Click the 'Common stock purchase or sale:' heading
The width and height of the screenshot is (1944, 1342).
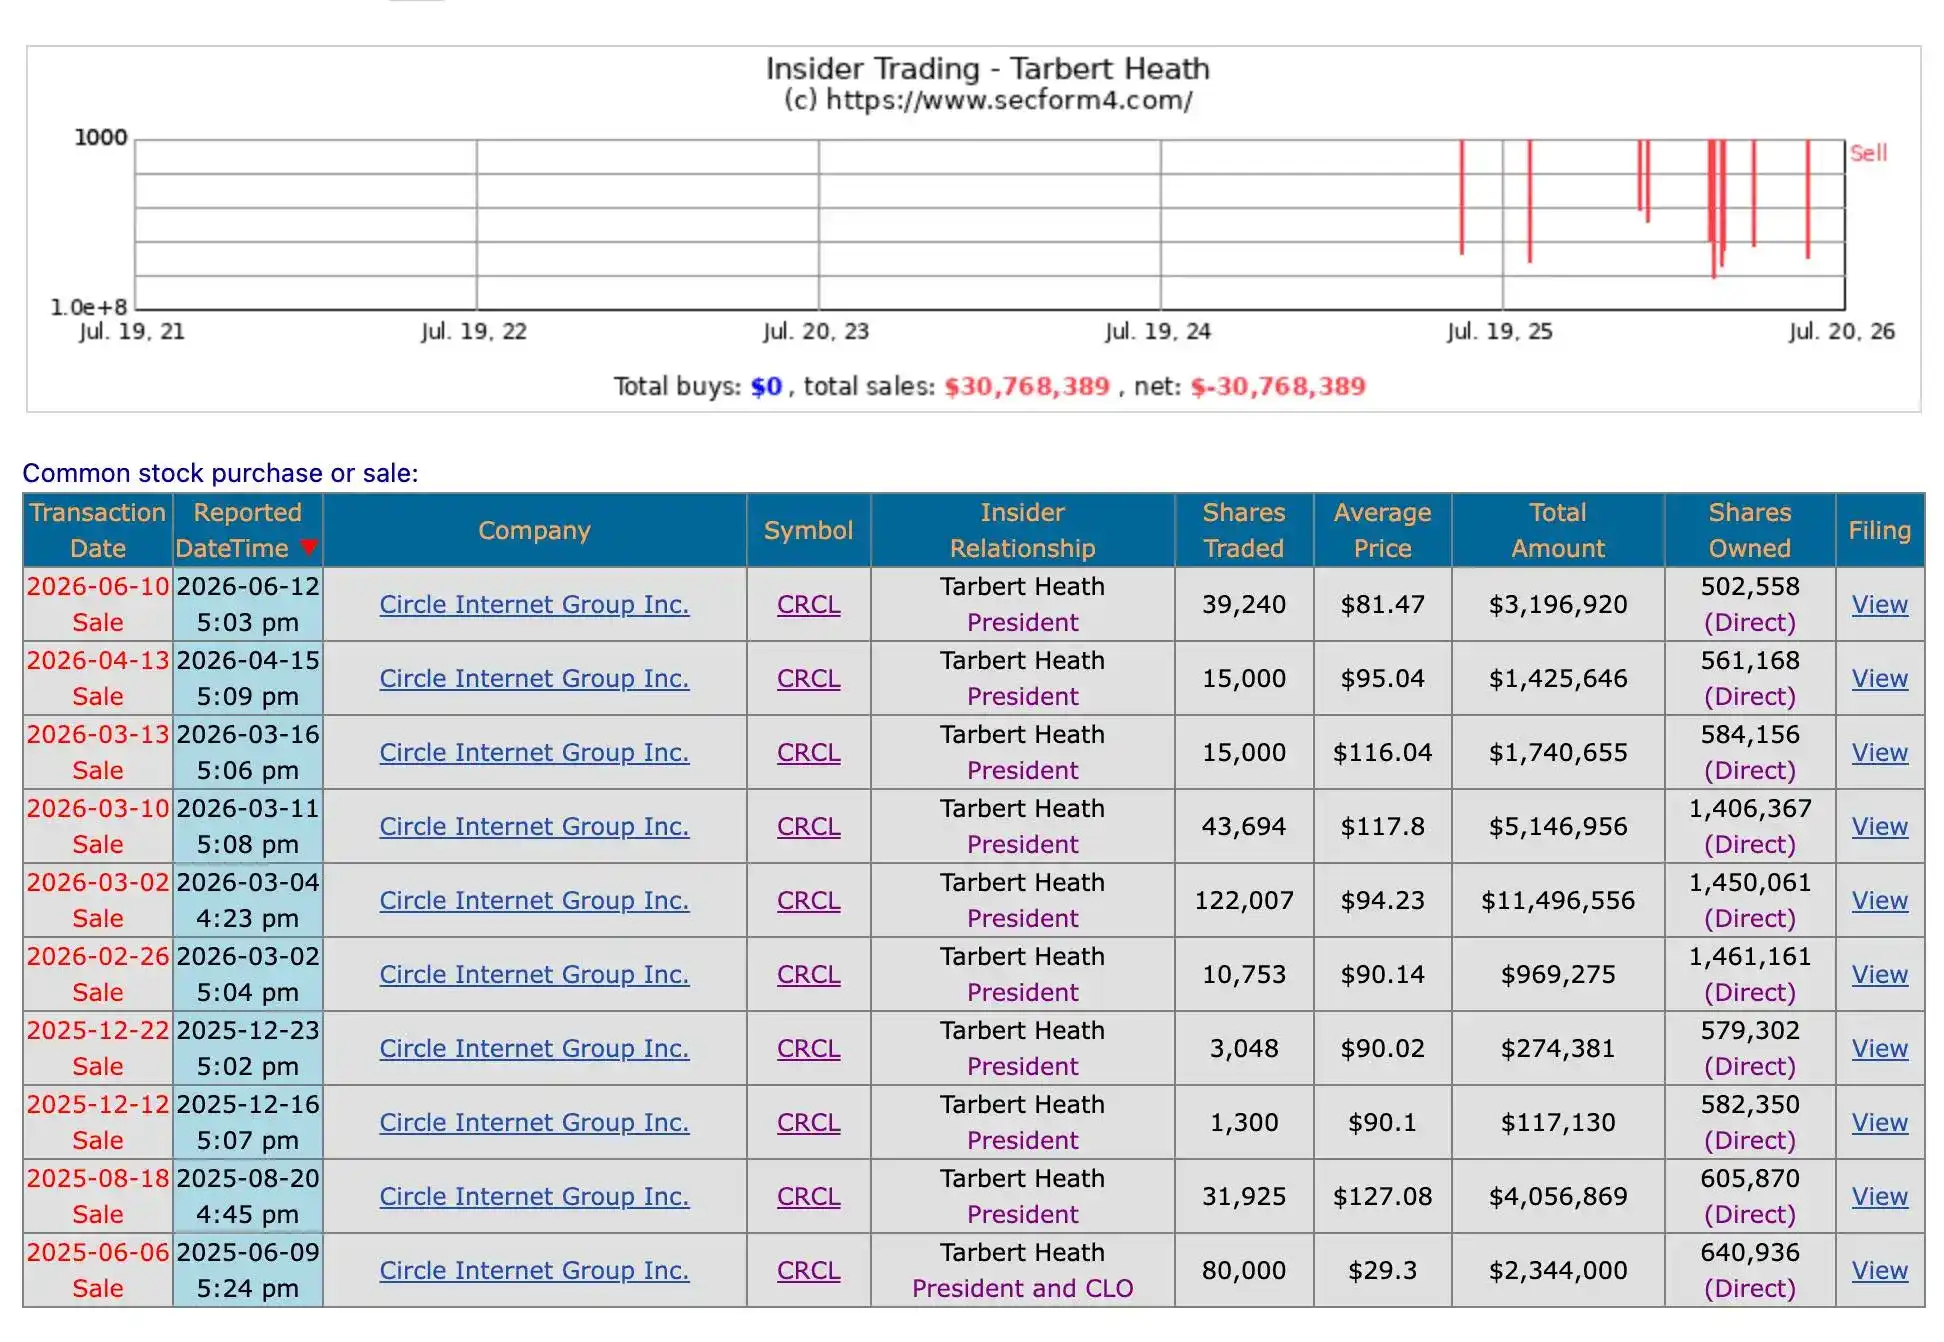point(220,472)
